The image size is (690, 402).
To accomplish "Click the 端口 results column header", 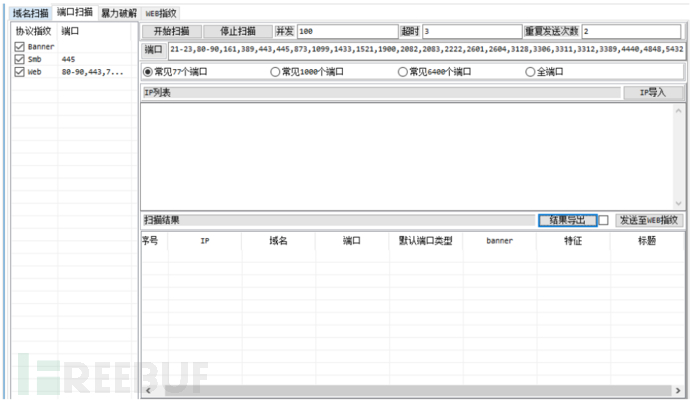I will pyautogui.click(x=352, y=241).
